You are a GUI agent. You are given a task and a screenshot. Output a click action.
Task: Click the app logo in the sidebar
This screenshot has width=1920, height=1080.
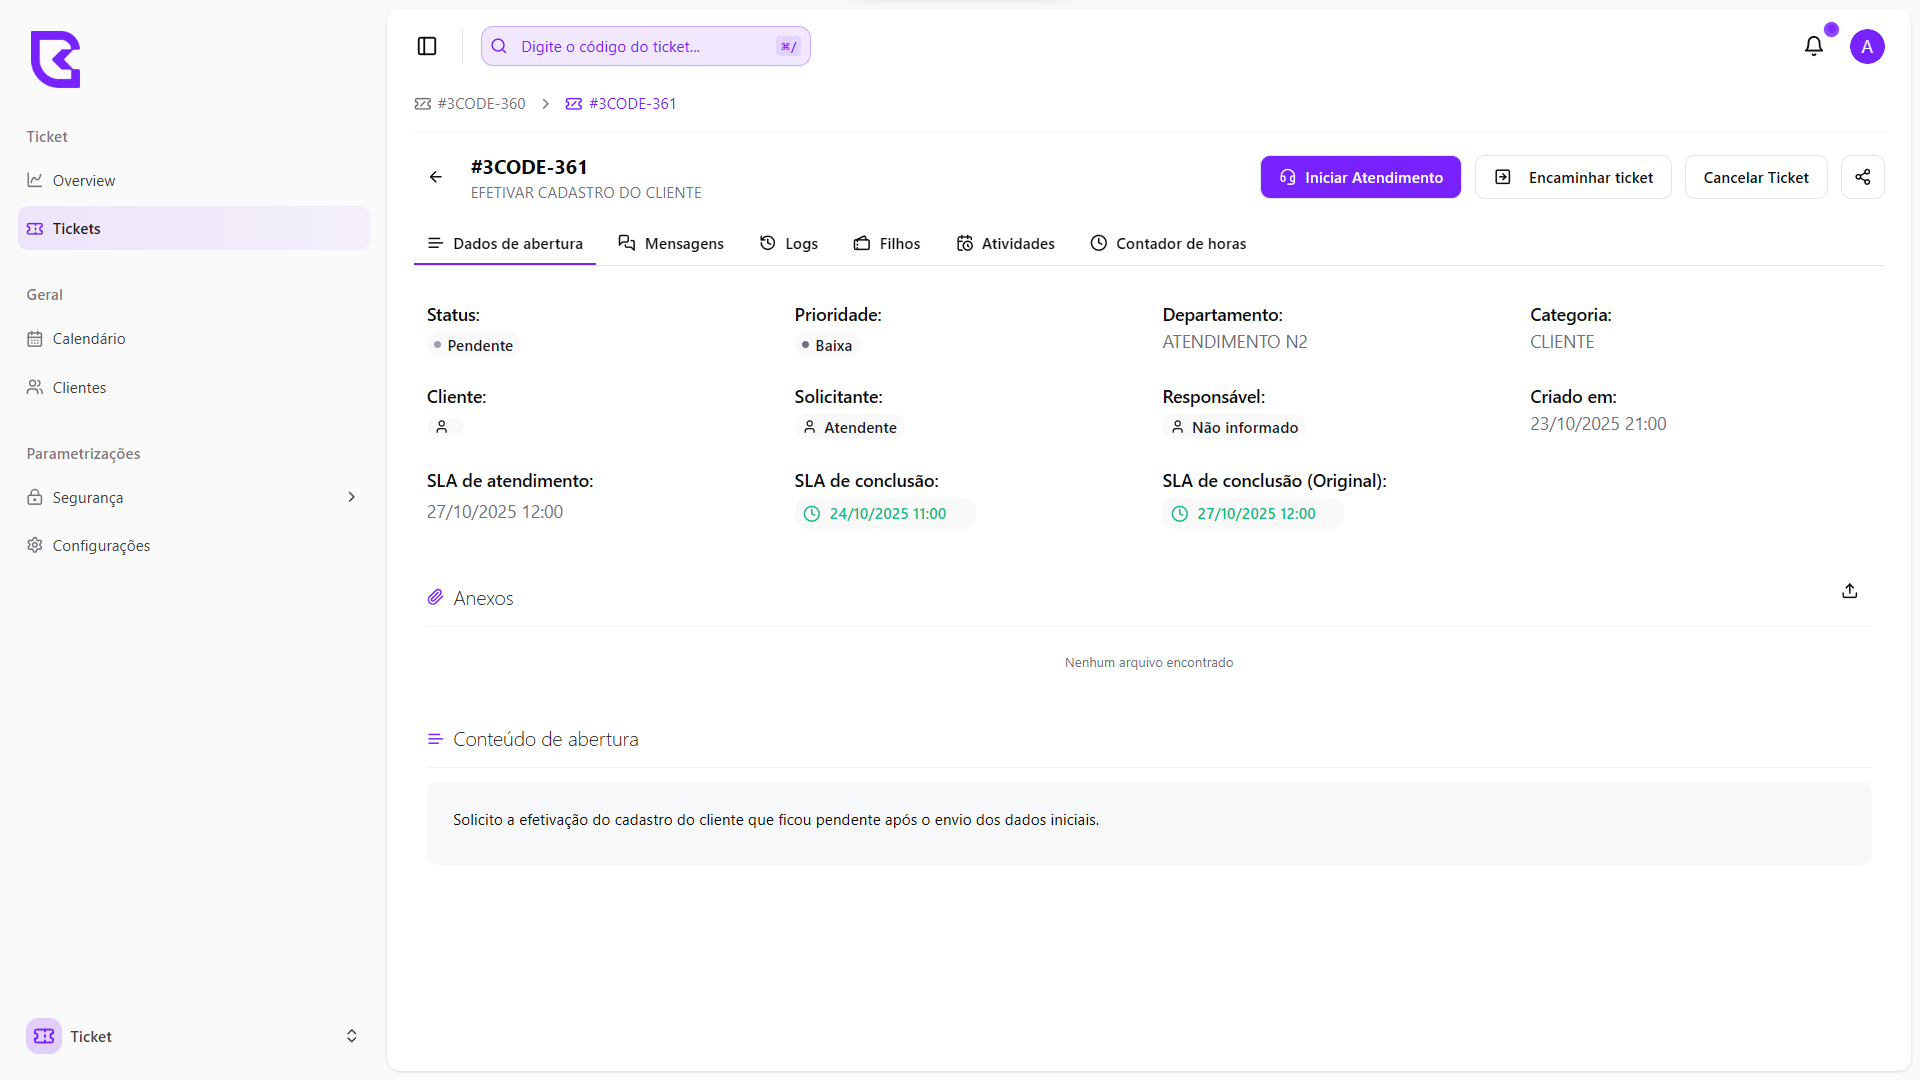(x=55, y=59)
